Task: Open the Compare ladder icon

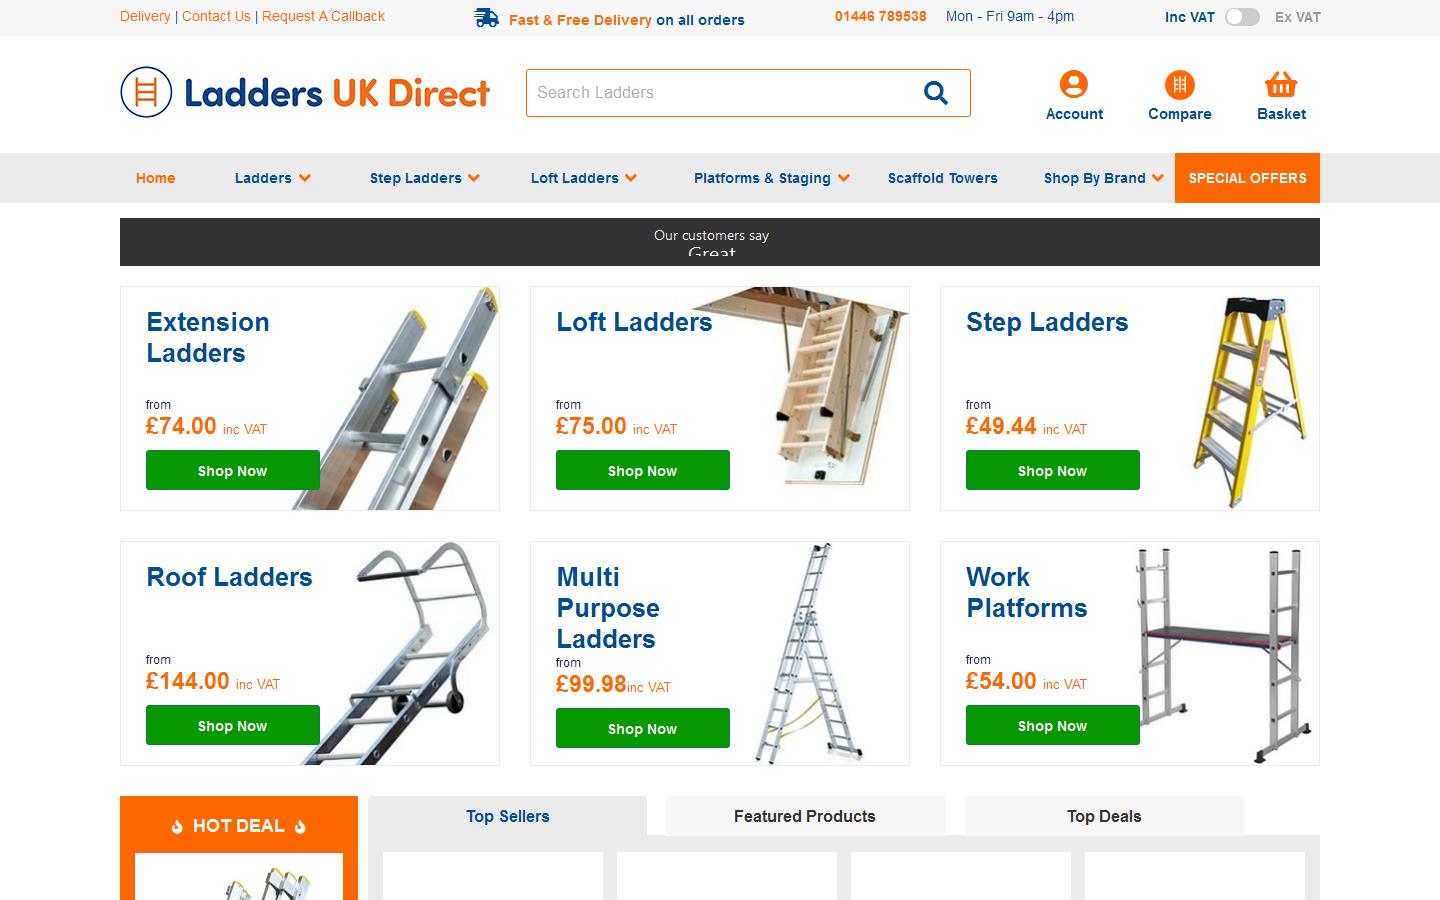Action: click(1180, 84)
